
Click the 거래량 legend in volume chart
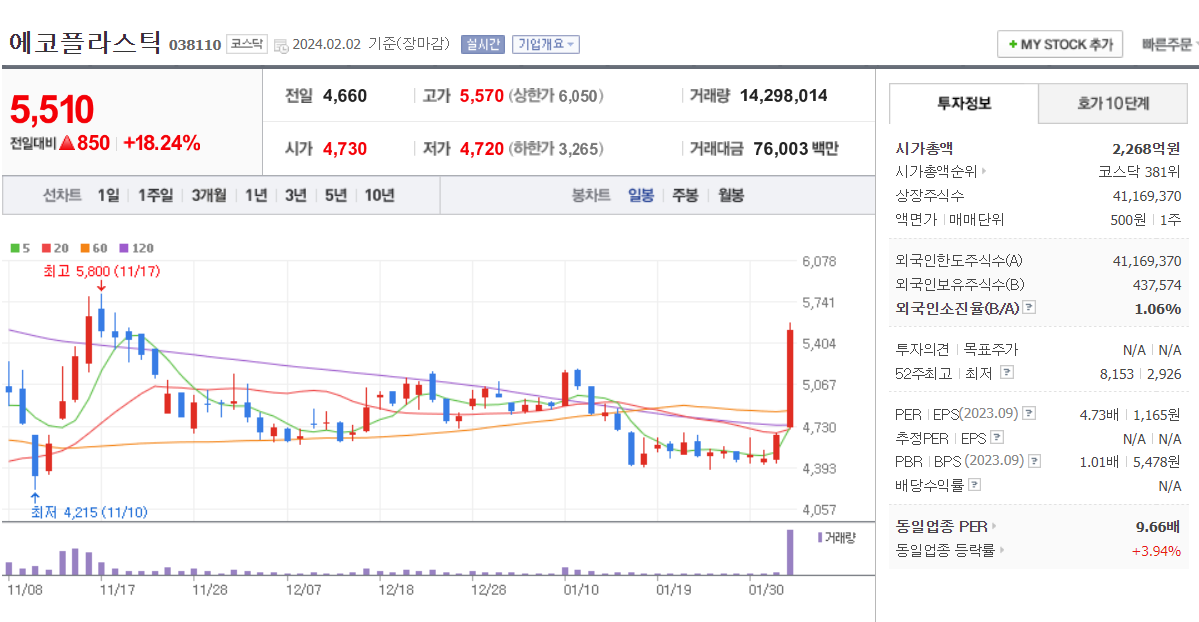837,538
